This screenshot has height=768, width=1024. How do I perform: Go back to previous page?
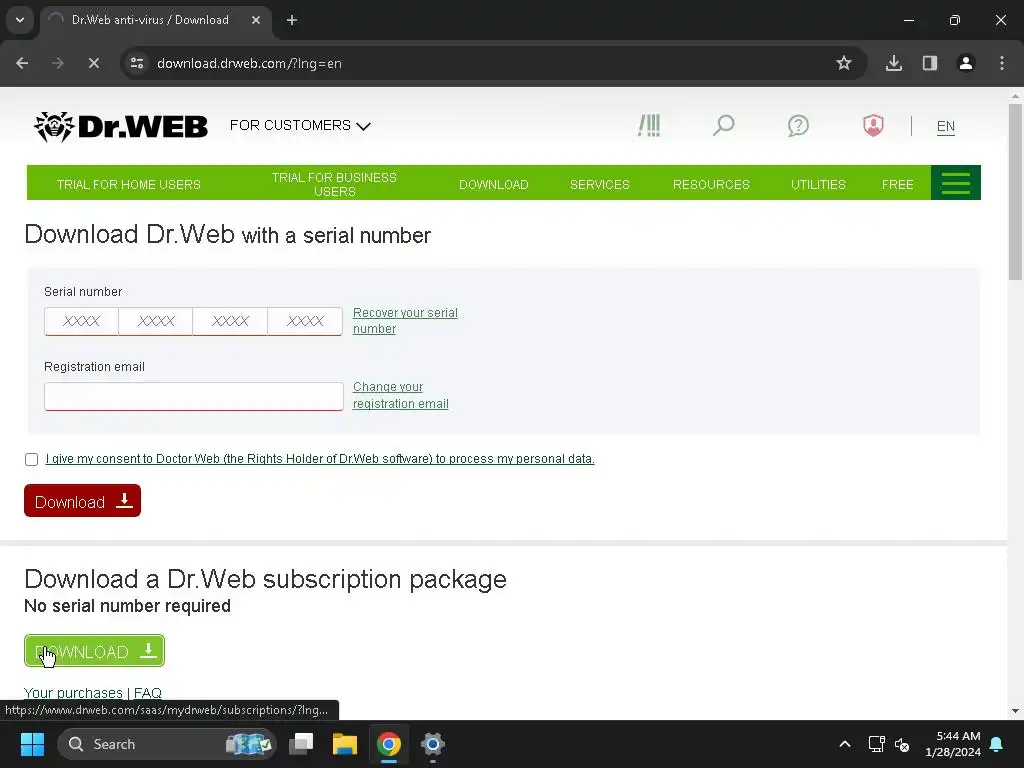pyautogui.click(x=22, y=63)
